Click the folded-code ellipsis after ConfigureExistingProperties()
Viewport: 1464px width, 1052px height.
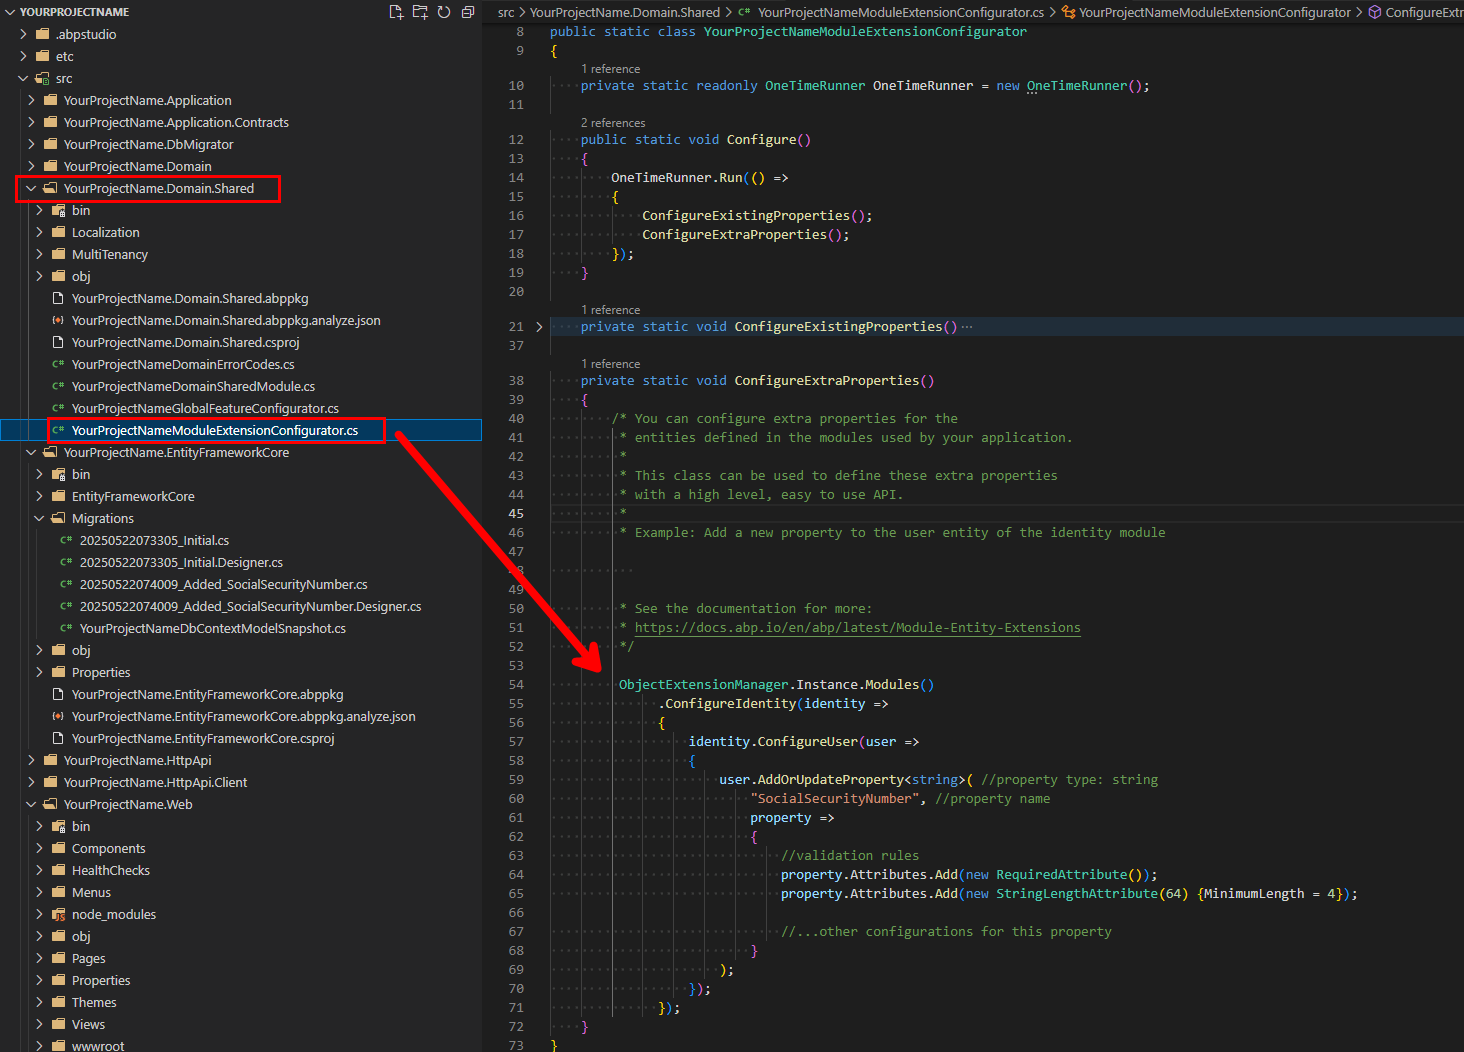coord(967,327)
